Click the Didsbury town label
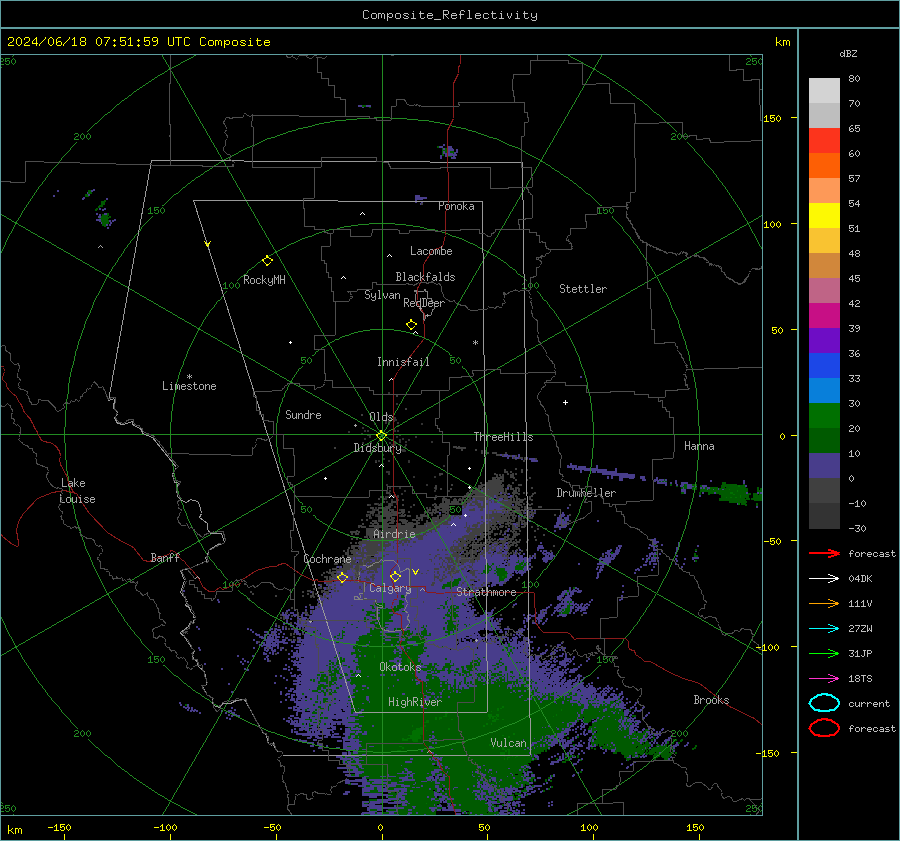The image size is (900, 841). coord(377,448)
